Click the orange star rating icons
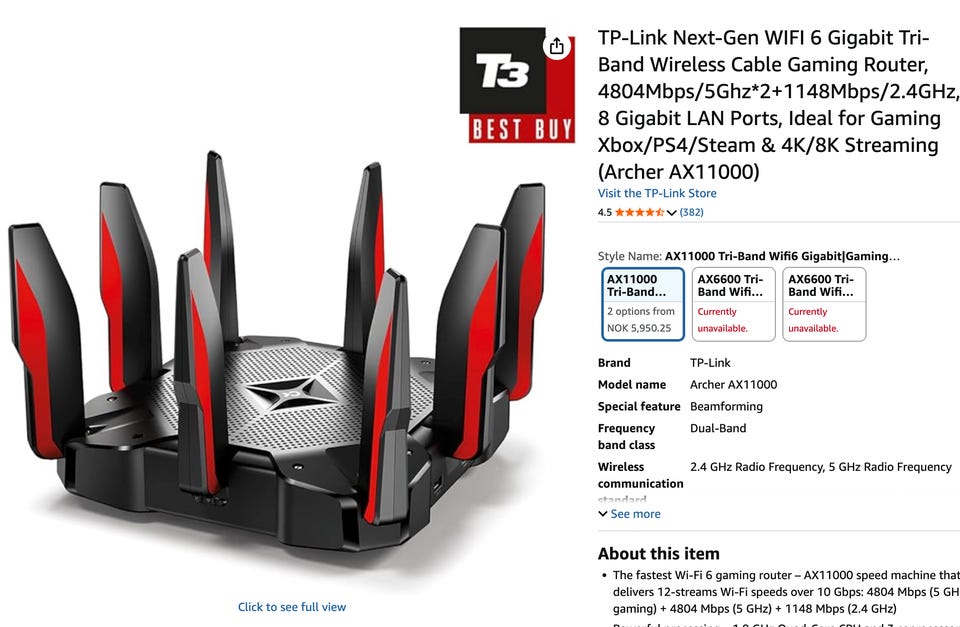This screenshot has width=960, height=627. pyautogui.click(x=639, y=212)
